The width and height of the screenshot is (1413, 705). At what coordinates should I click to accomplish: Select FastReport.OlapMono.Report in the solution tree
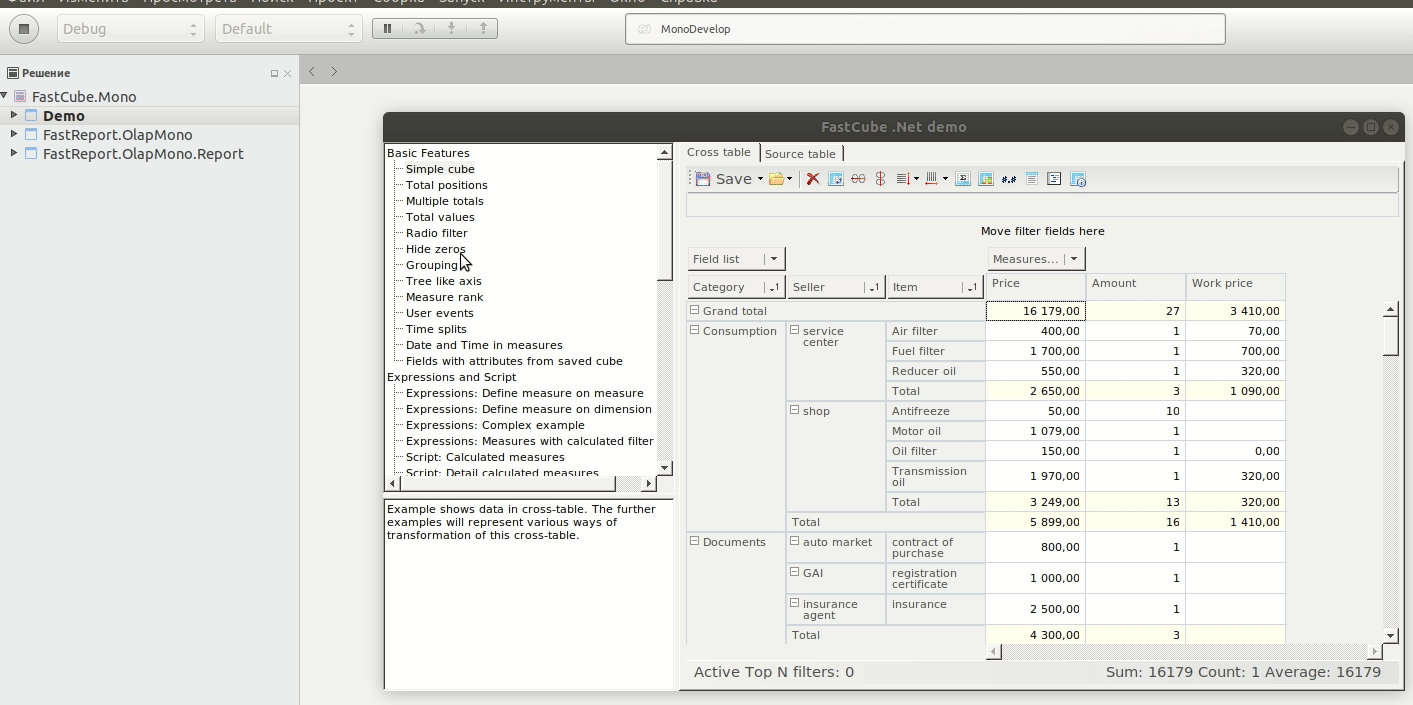(x=143, y=154)
